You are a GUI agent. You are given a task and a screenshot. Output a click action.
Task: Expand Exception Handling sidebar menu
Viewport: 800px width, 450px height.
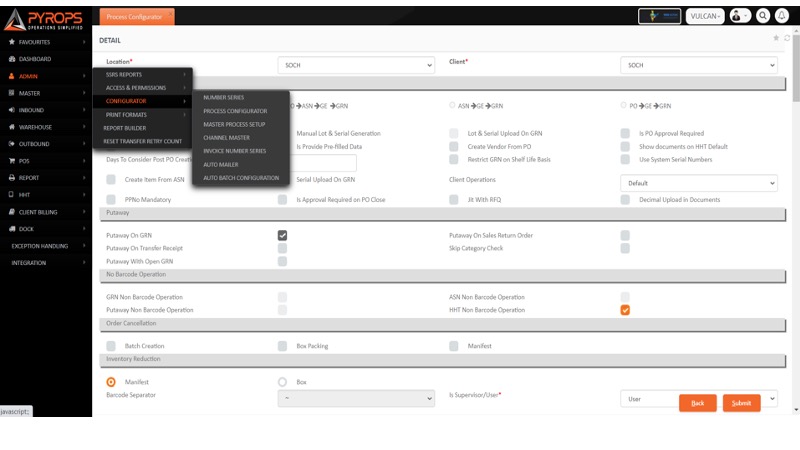tap(46, 246)
